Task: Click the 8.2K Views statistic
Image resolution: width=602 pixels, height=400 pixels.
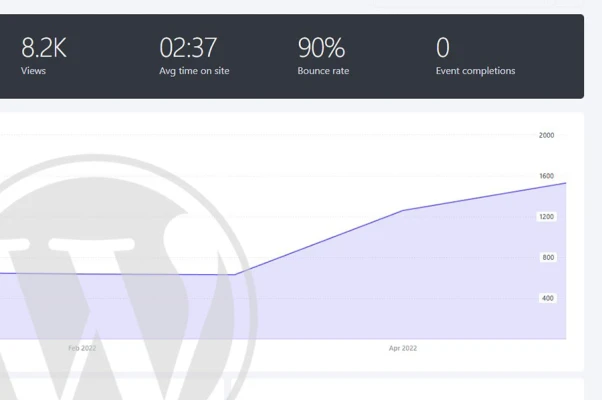Action: click(44, 56)
